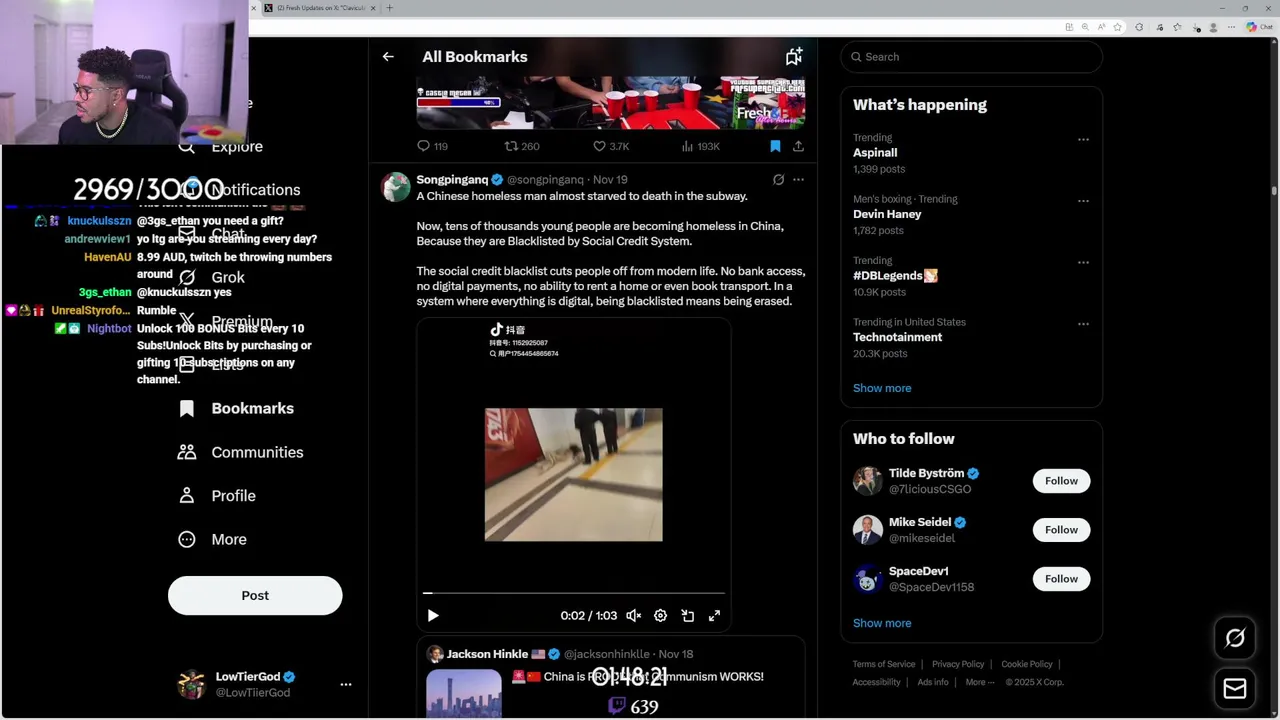
Task: More options for Technotainment trend
Action: pyautogui.click(x=1083, y=324)
